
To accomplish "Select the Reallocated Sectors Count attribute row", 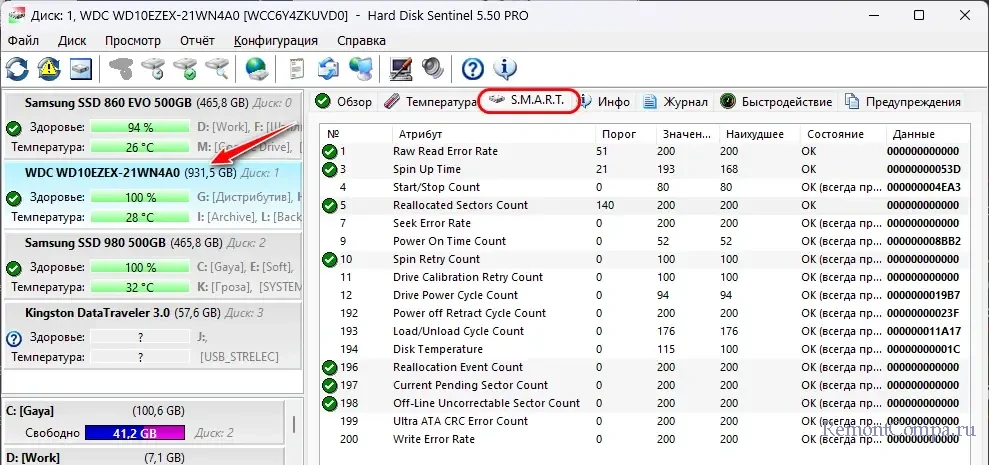I will coord(460,205).
